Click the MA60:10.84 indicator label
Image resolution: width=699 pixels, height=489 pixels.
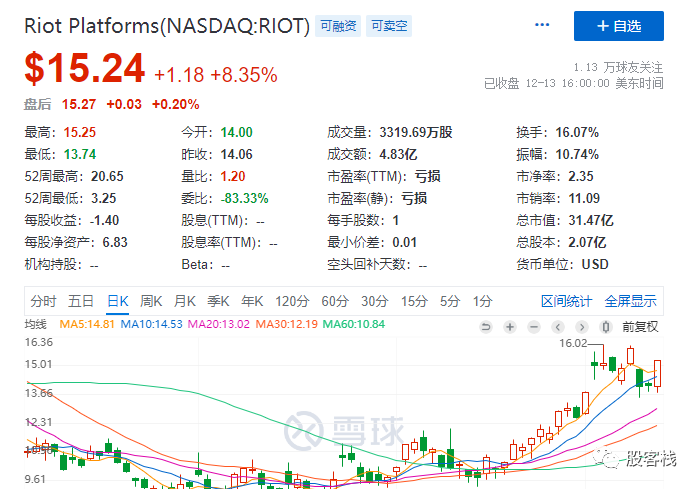coord(354,324)
